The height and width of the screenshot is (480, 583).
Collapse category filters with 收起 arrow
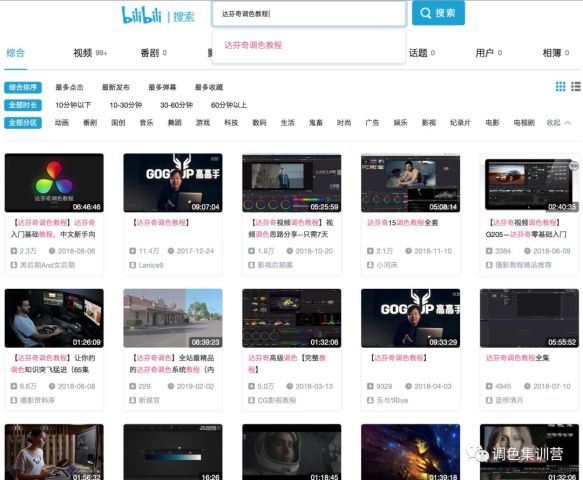click(x=558, y=123)
